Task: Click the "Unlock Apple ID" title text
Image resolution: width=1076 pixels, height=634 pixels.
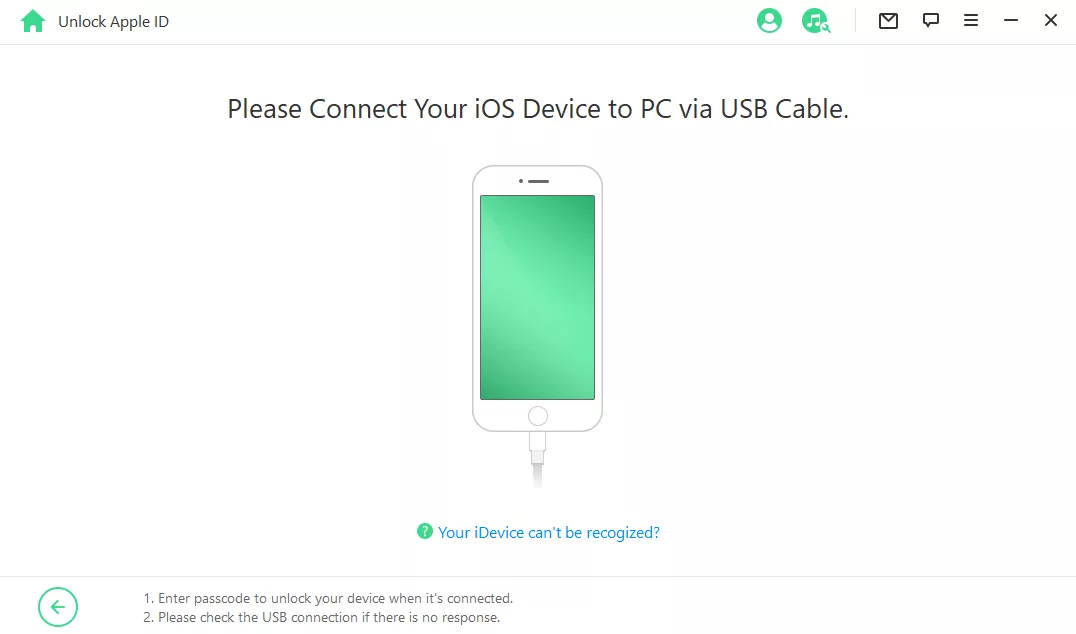Action: (113, 22)
